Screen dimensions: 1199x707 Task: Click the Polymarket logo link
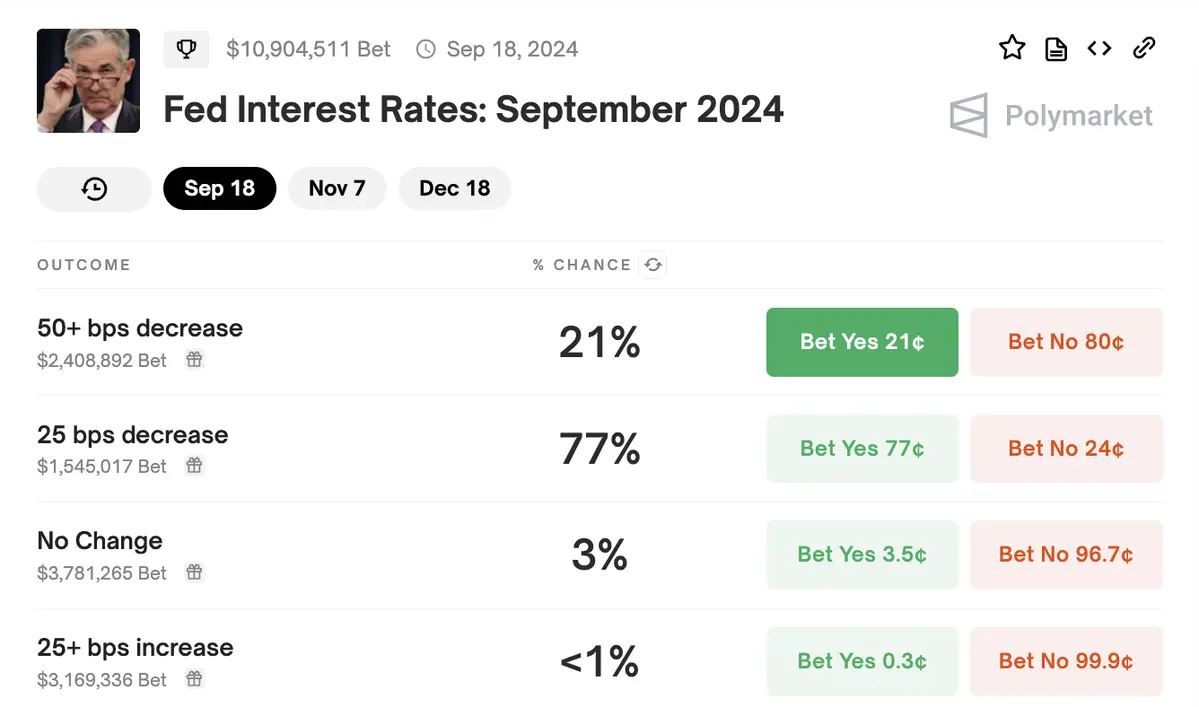click(1051, 116)
